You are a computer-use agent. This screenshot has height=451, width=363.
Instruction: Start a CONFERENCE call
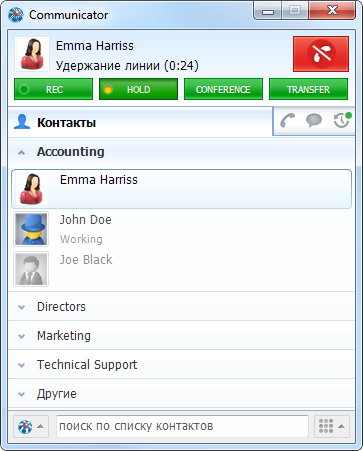click(x=223, y=89)
